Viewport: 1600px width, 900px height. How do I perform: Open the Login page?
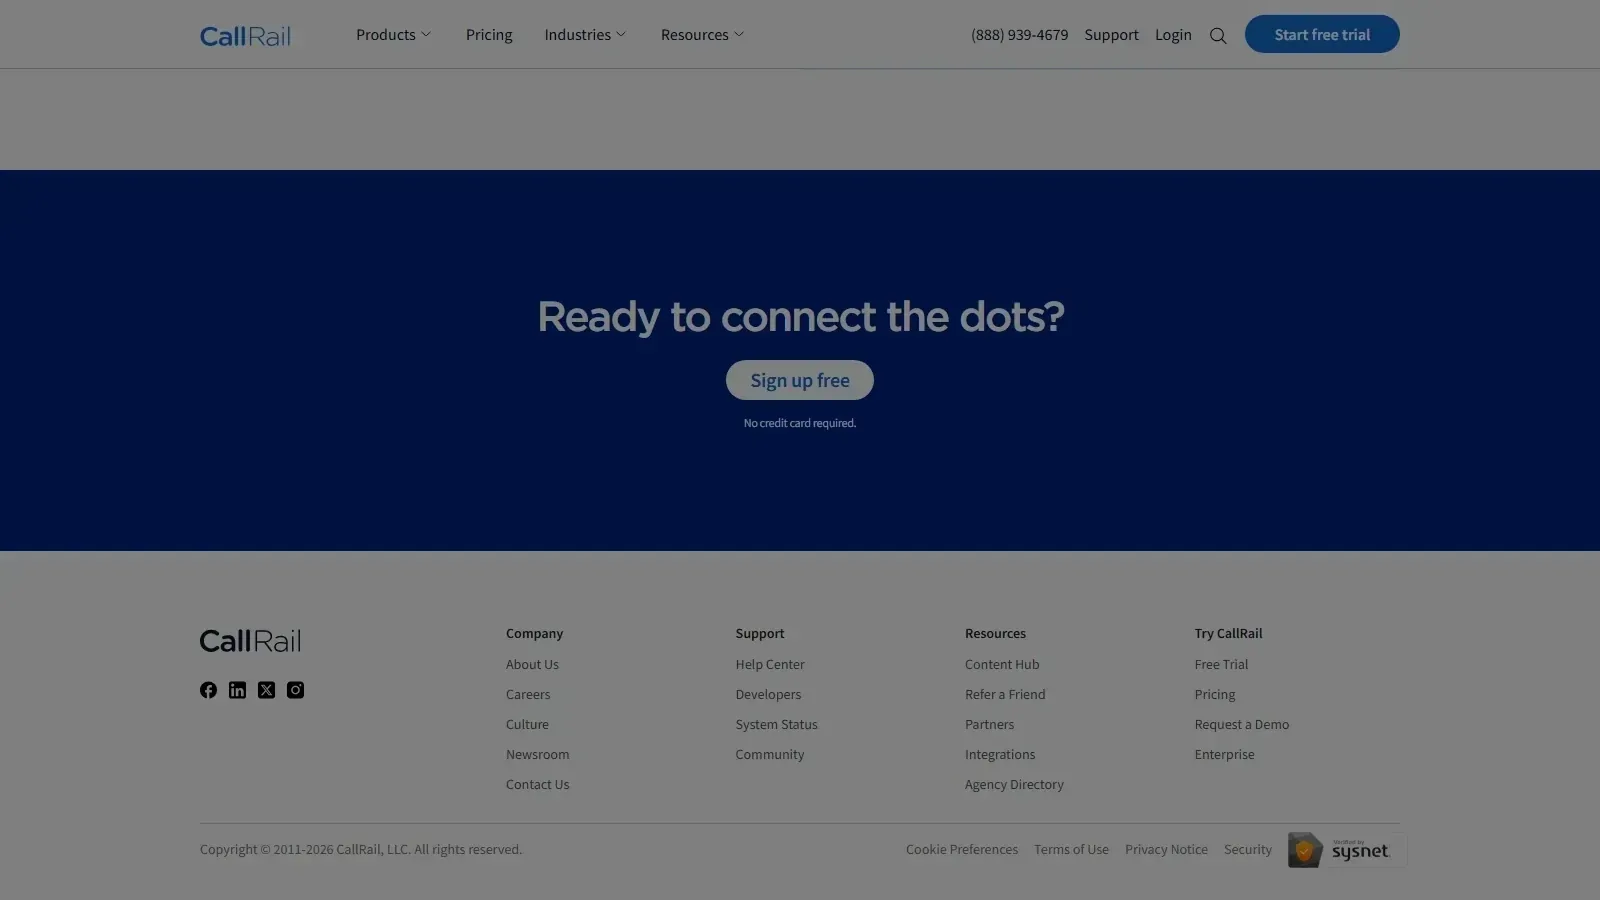(1173, 35)
